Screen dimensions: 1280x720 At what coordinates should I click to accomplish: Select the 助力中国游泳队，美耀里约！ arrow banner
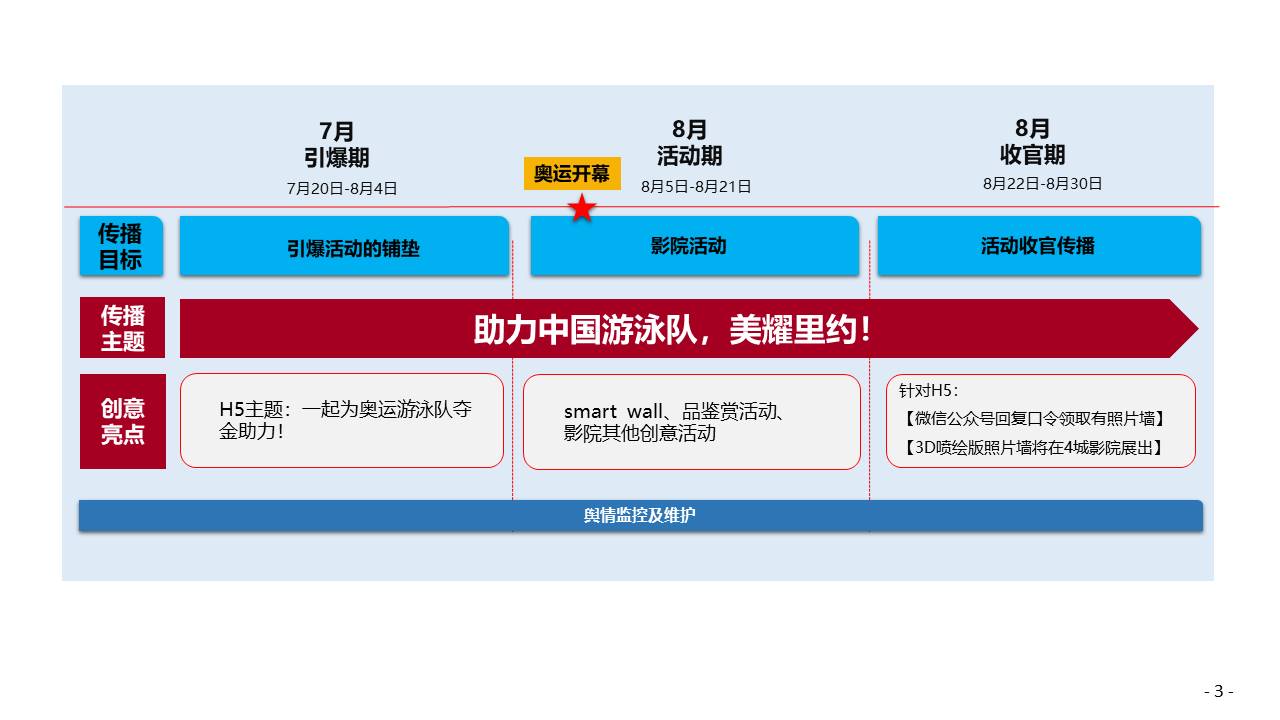pos(689,328)
